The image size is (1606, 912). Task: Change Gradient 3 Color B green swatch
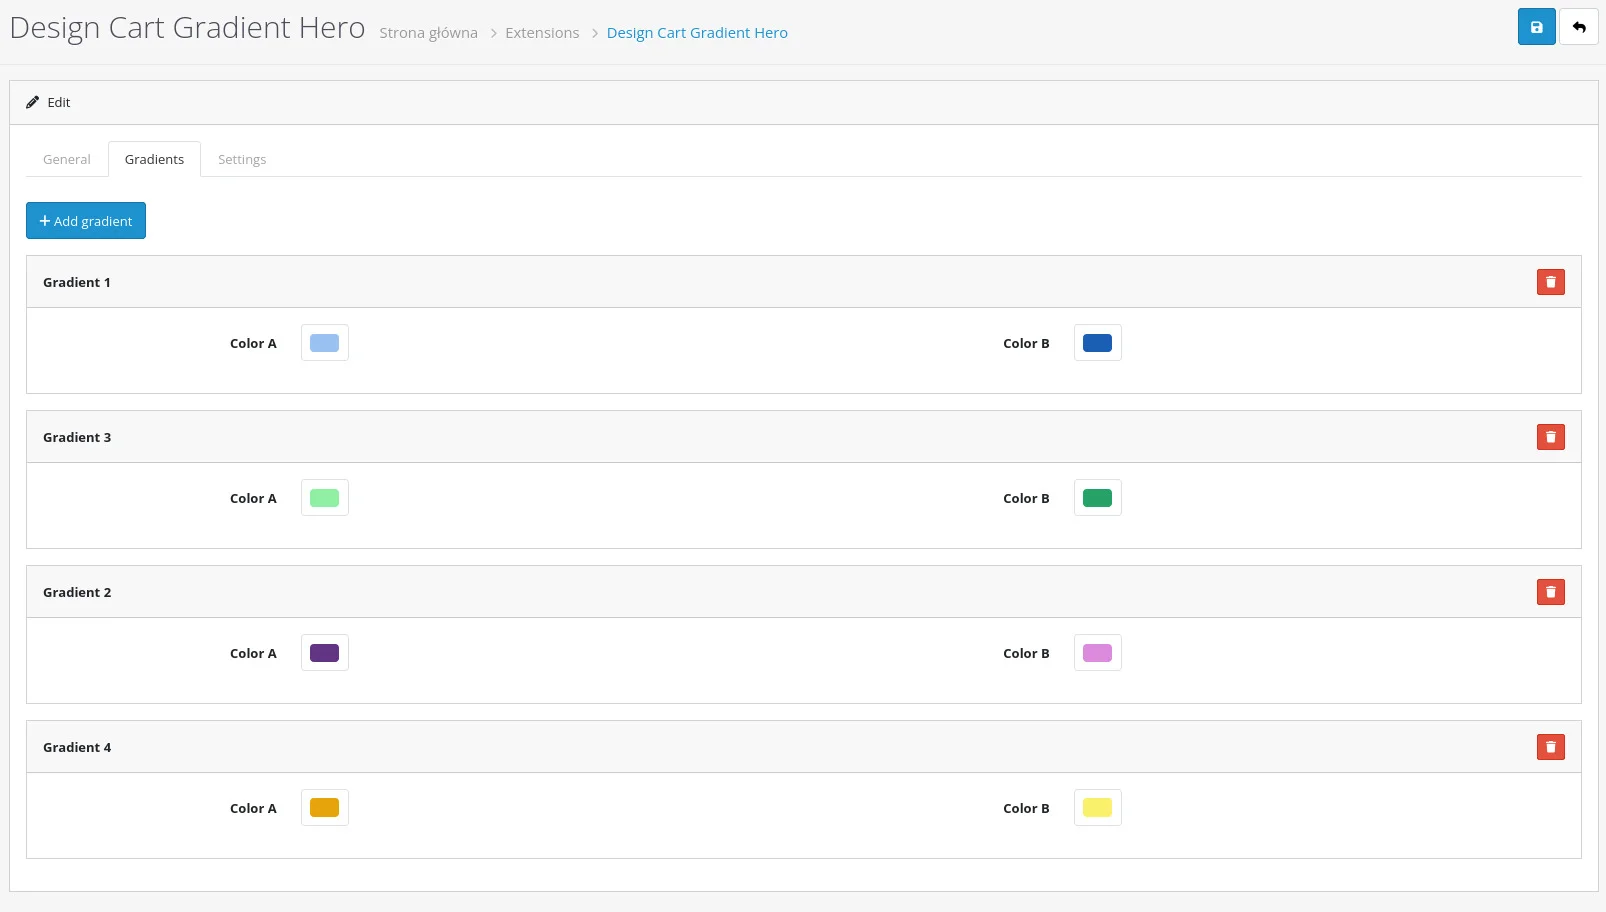pyautogui.click(x=1097, y=498)
